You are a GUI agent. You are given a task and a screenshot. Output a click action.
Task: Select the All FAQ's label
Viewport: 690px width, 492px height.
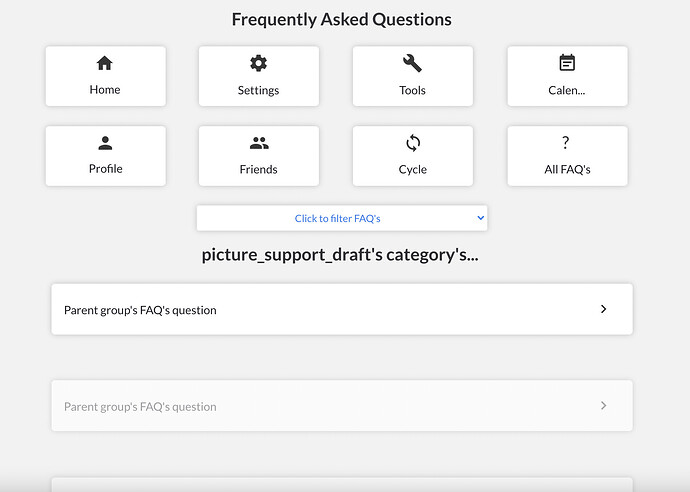pos(567,169)
